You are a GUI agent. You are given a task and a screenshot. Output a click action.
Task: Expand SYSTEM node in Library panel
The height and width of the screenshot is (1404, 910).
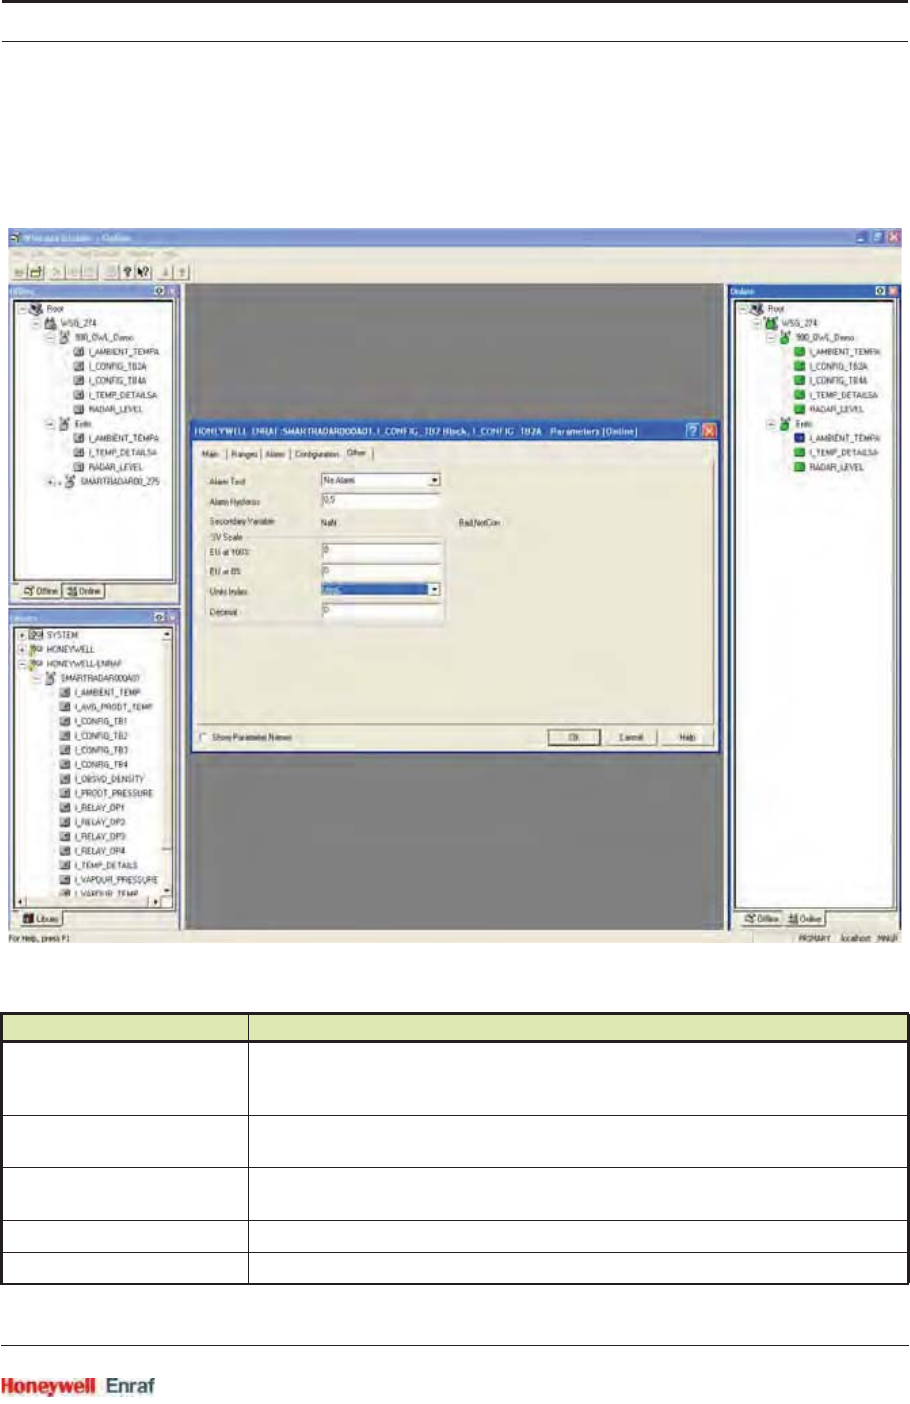22,635
